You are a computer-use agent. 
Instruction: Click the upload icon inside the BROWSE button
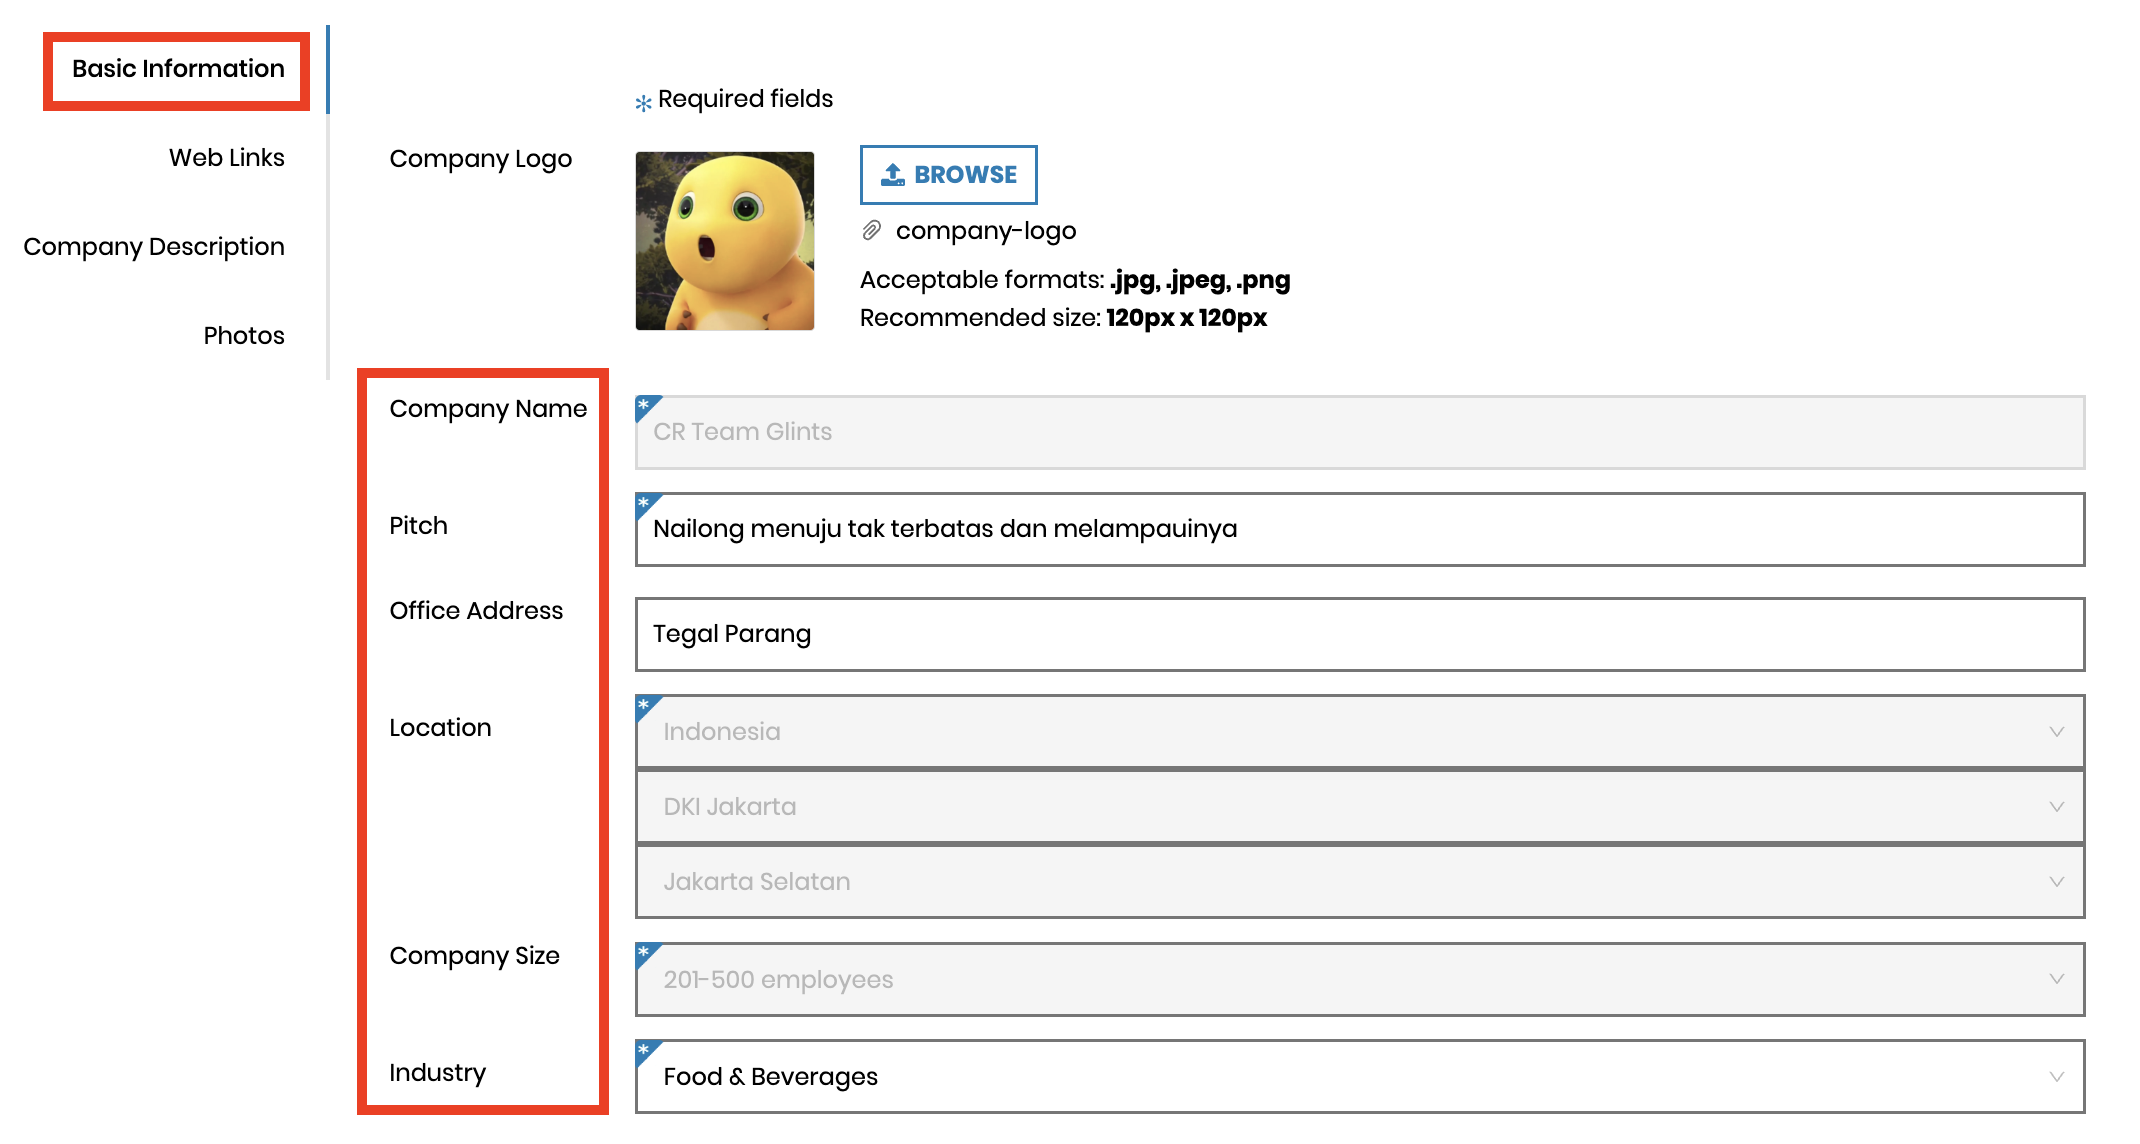(x=893, y=173)
